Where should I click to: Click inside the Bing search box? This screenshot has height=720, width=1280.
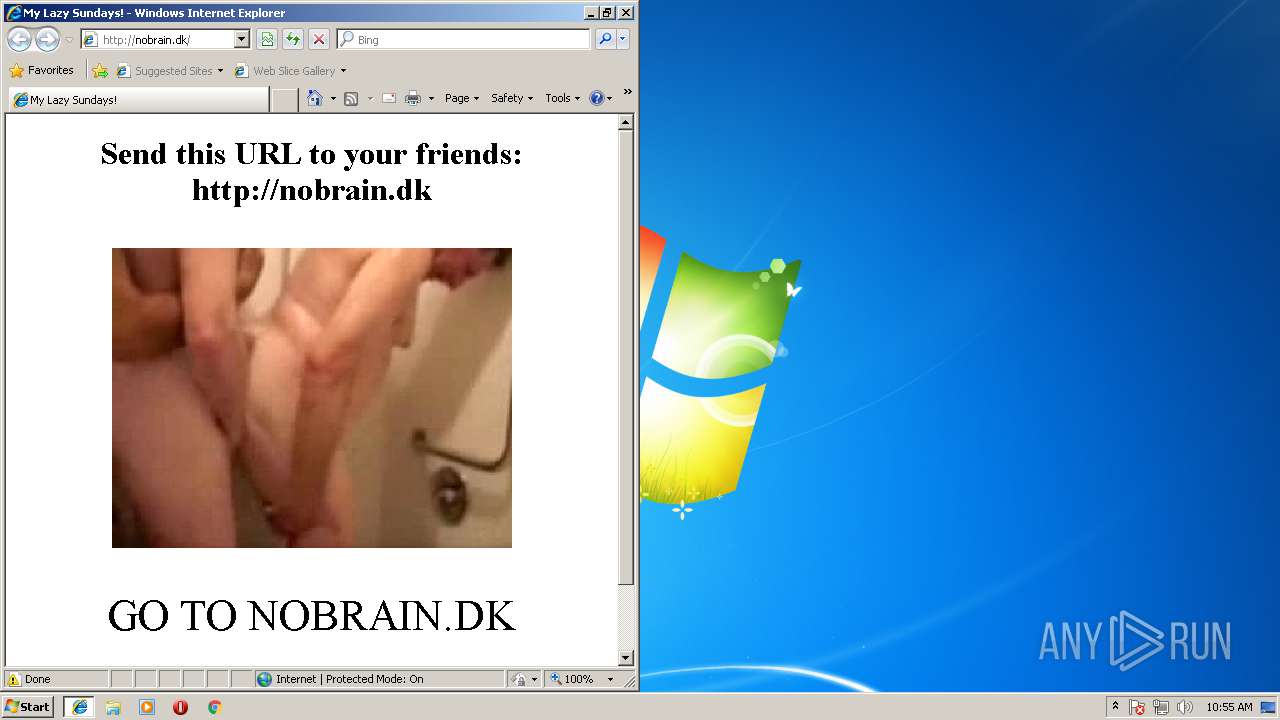[463, 39]
